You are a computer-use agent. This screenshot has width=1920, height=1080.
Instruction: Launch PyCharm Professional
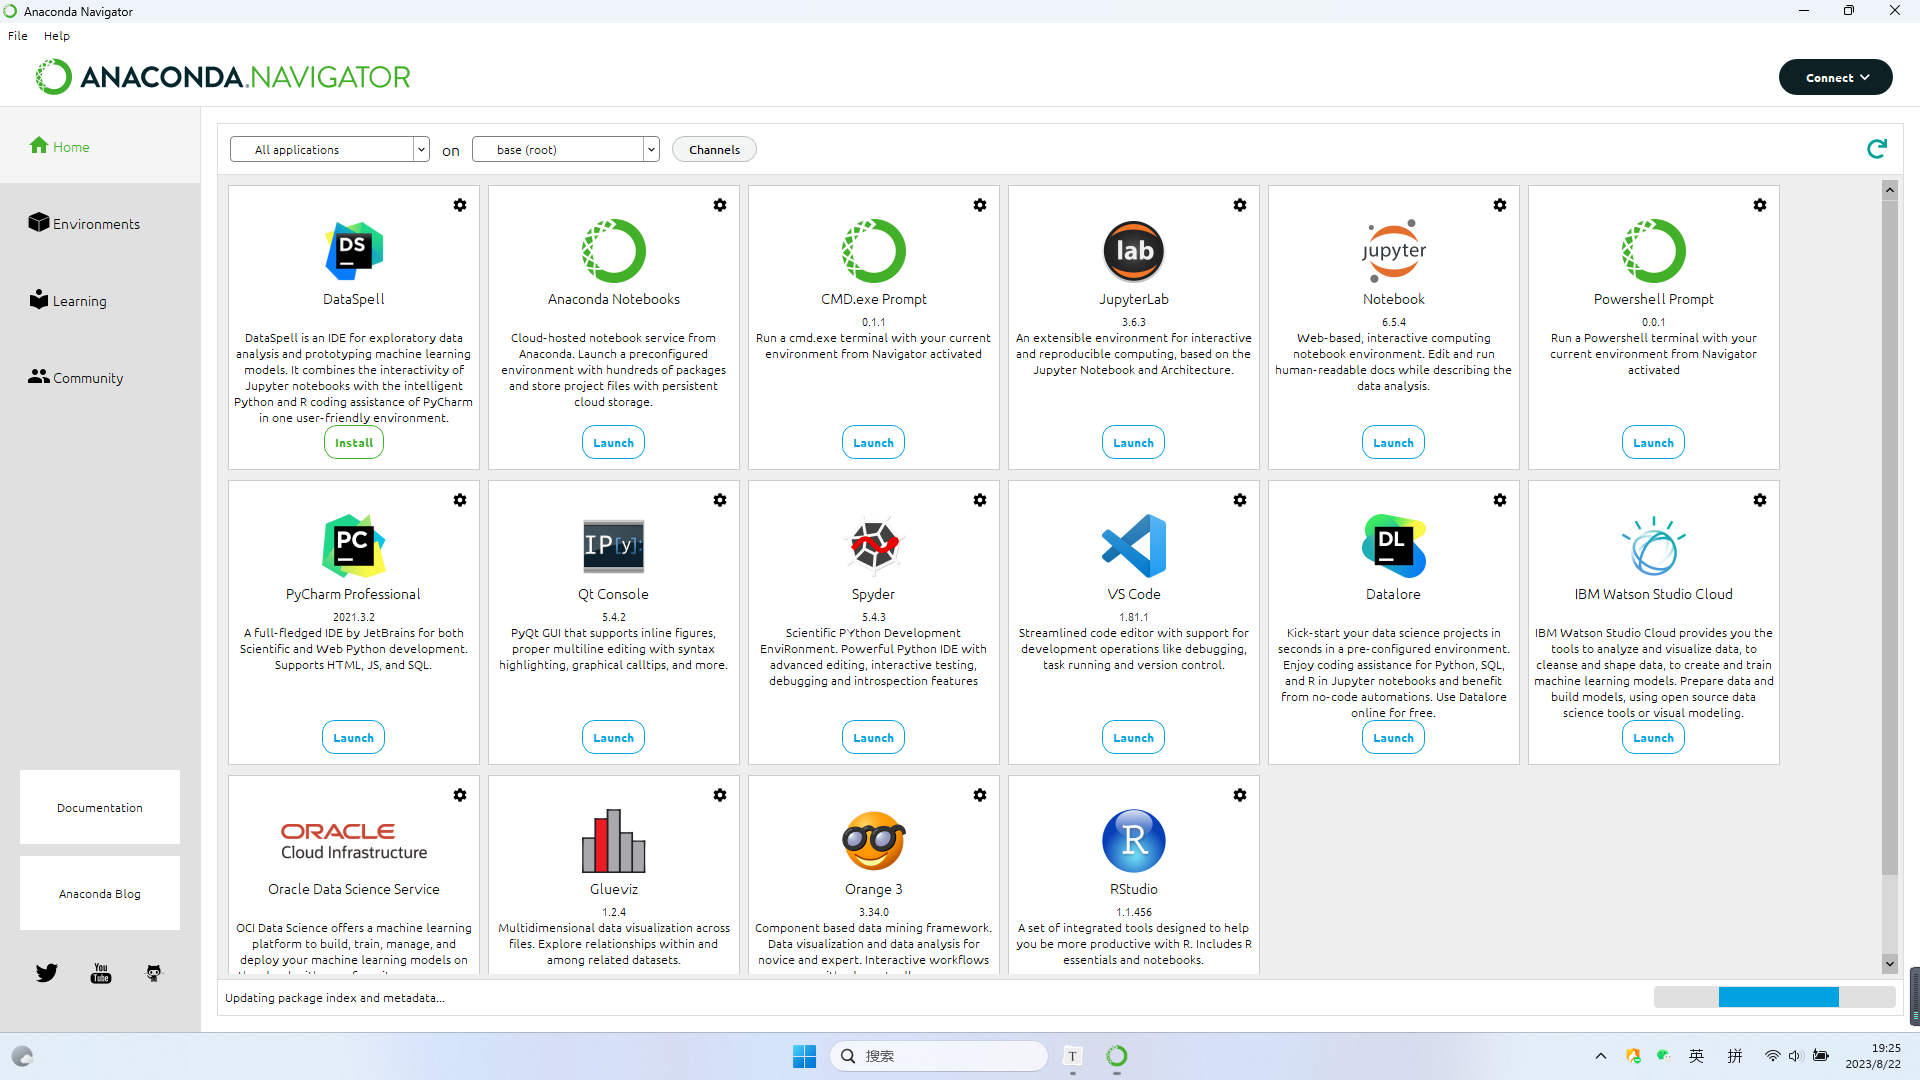(x=354, y=738)
